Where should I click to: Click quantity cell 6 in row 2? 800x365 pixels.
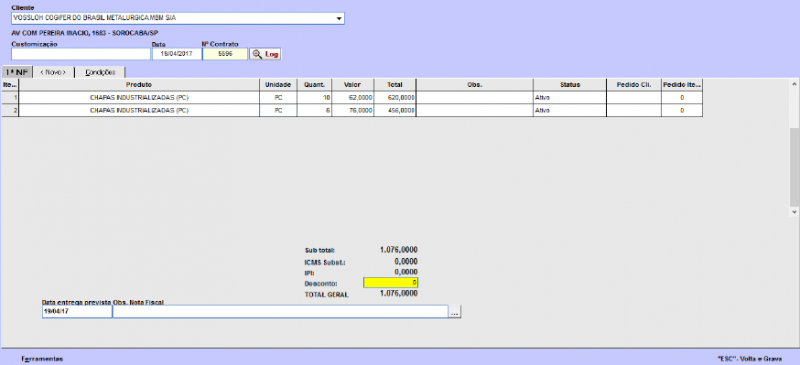click(x=314, y=110)
